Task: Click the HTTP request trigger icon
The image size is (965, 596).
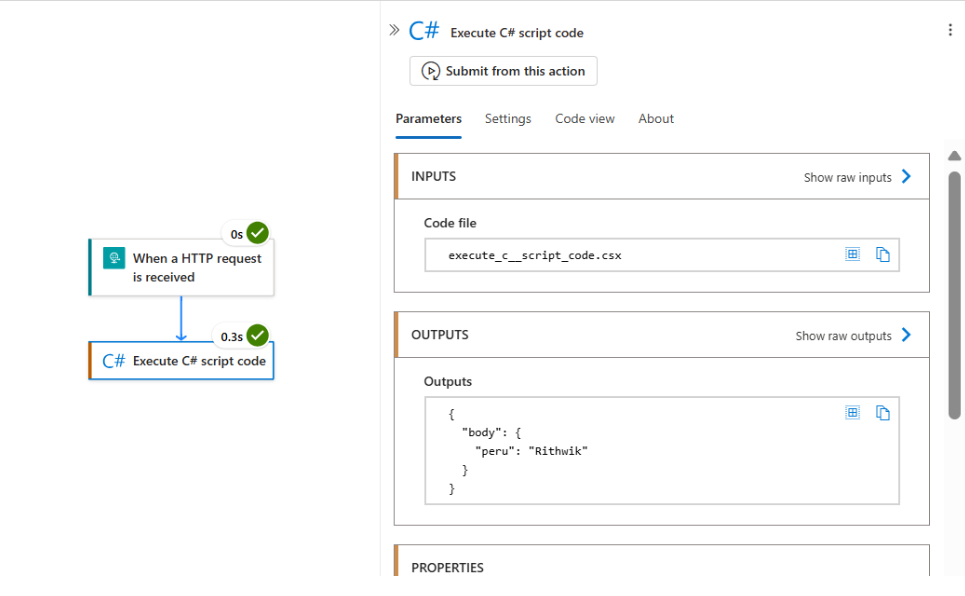Action: [x=113, y=258]
